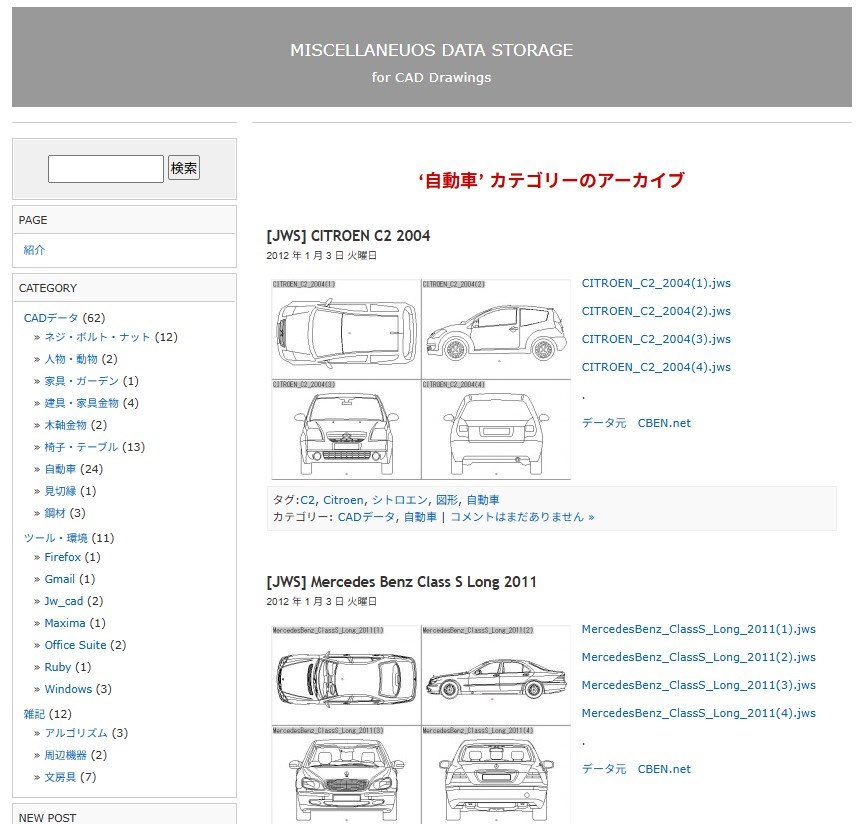Image resolution: width=860 pixels, height=824 pixels.
Task: Download CITROEN_C2_2004(2).jws file
Action: (x=656, y=311)
